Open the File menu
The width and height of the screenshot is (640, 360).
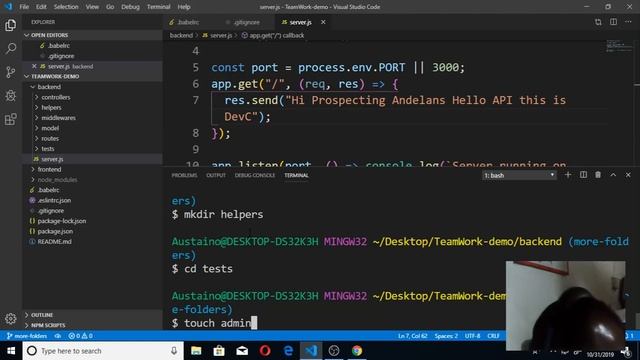tap(24, 7)
